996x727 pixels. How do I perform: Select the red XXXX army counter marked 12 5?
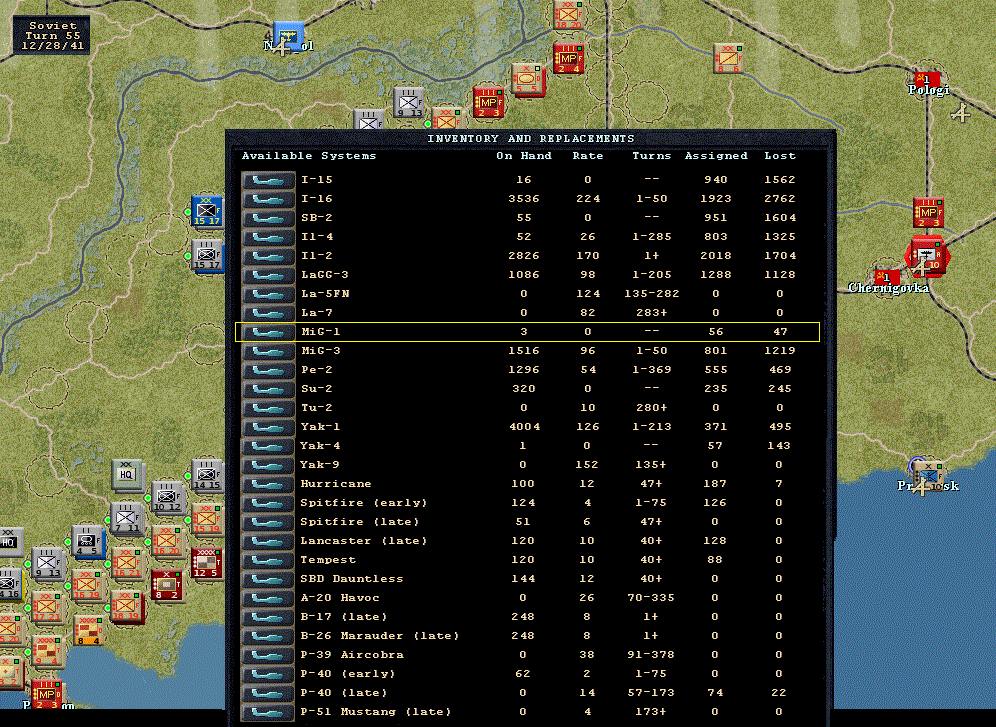tap(207, 563)
